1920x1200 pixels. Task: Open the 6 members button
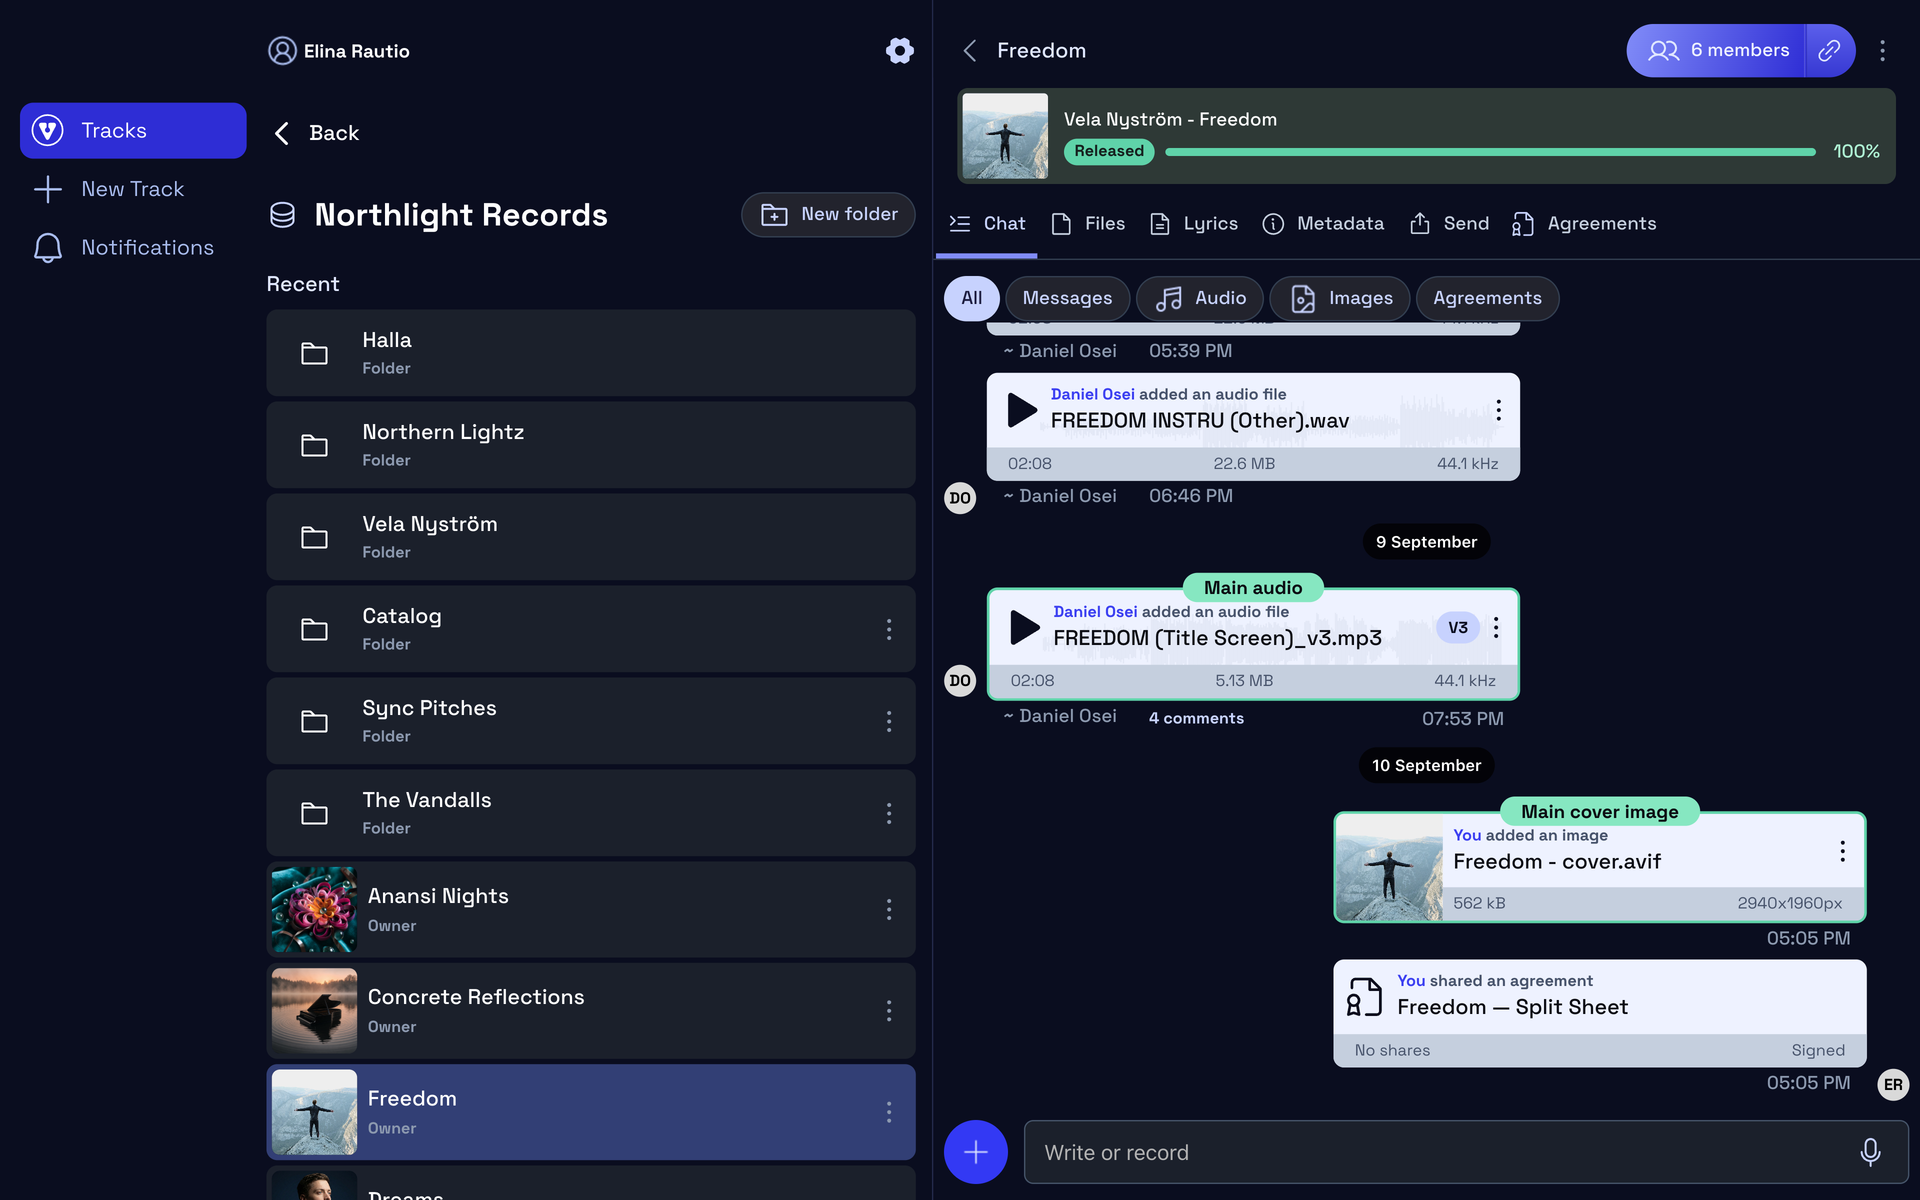pos(1716,51)
